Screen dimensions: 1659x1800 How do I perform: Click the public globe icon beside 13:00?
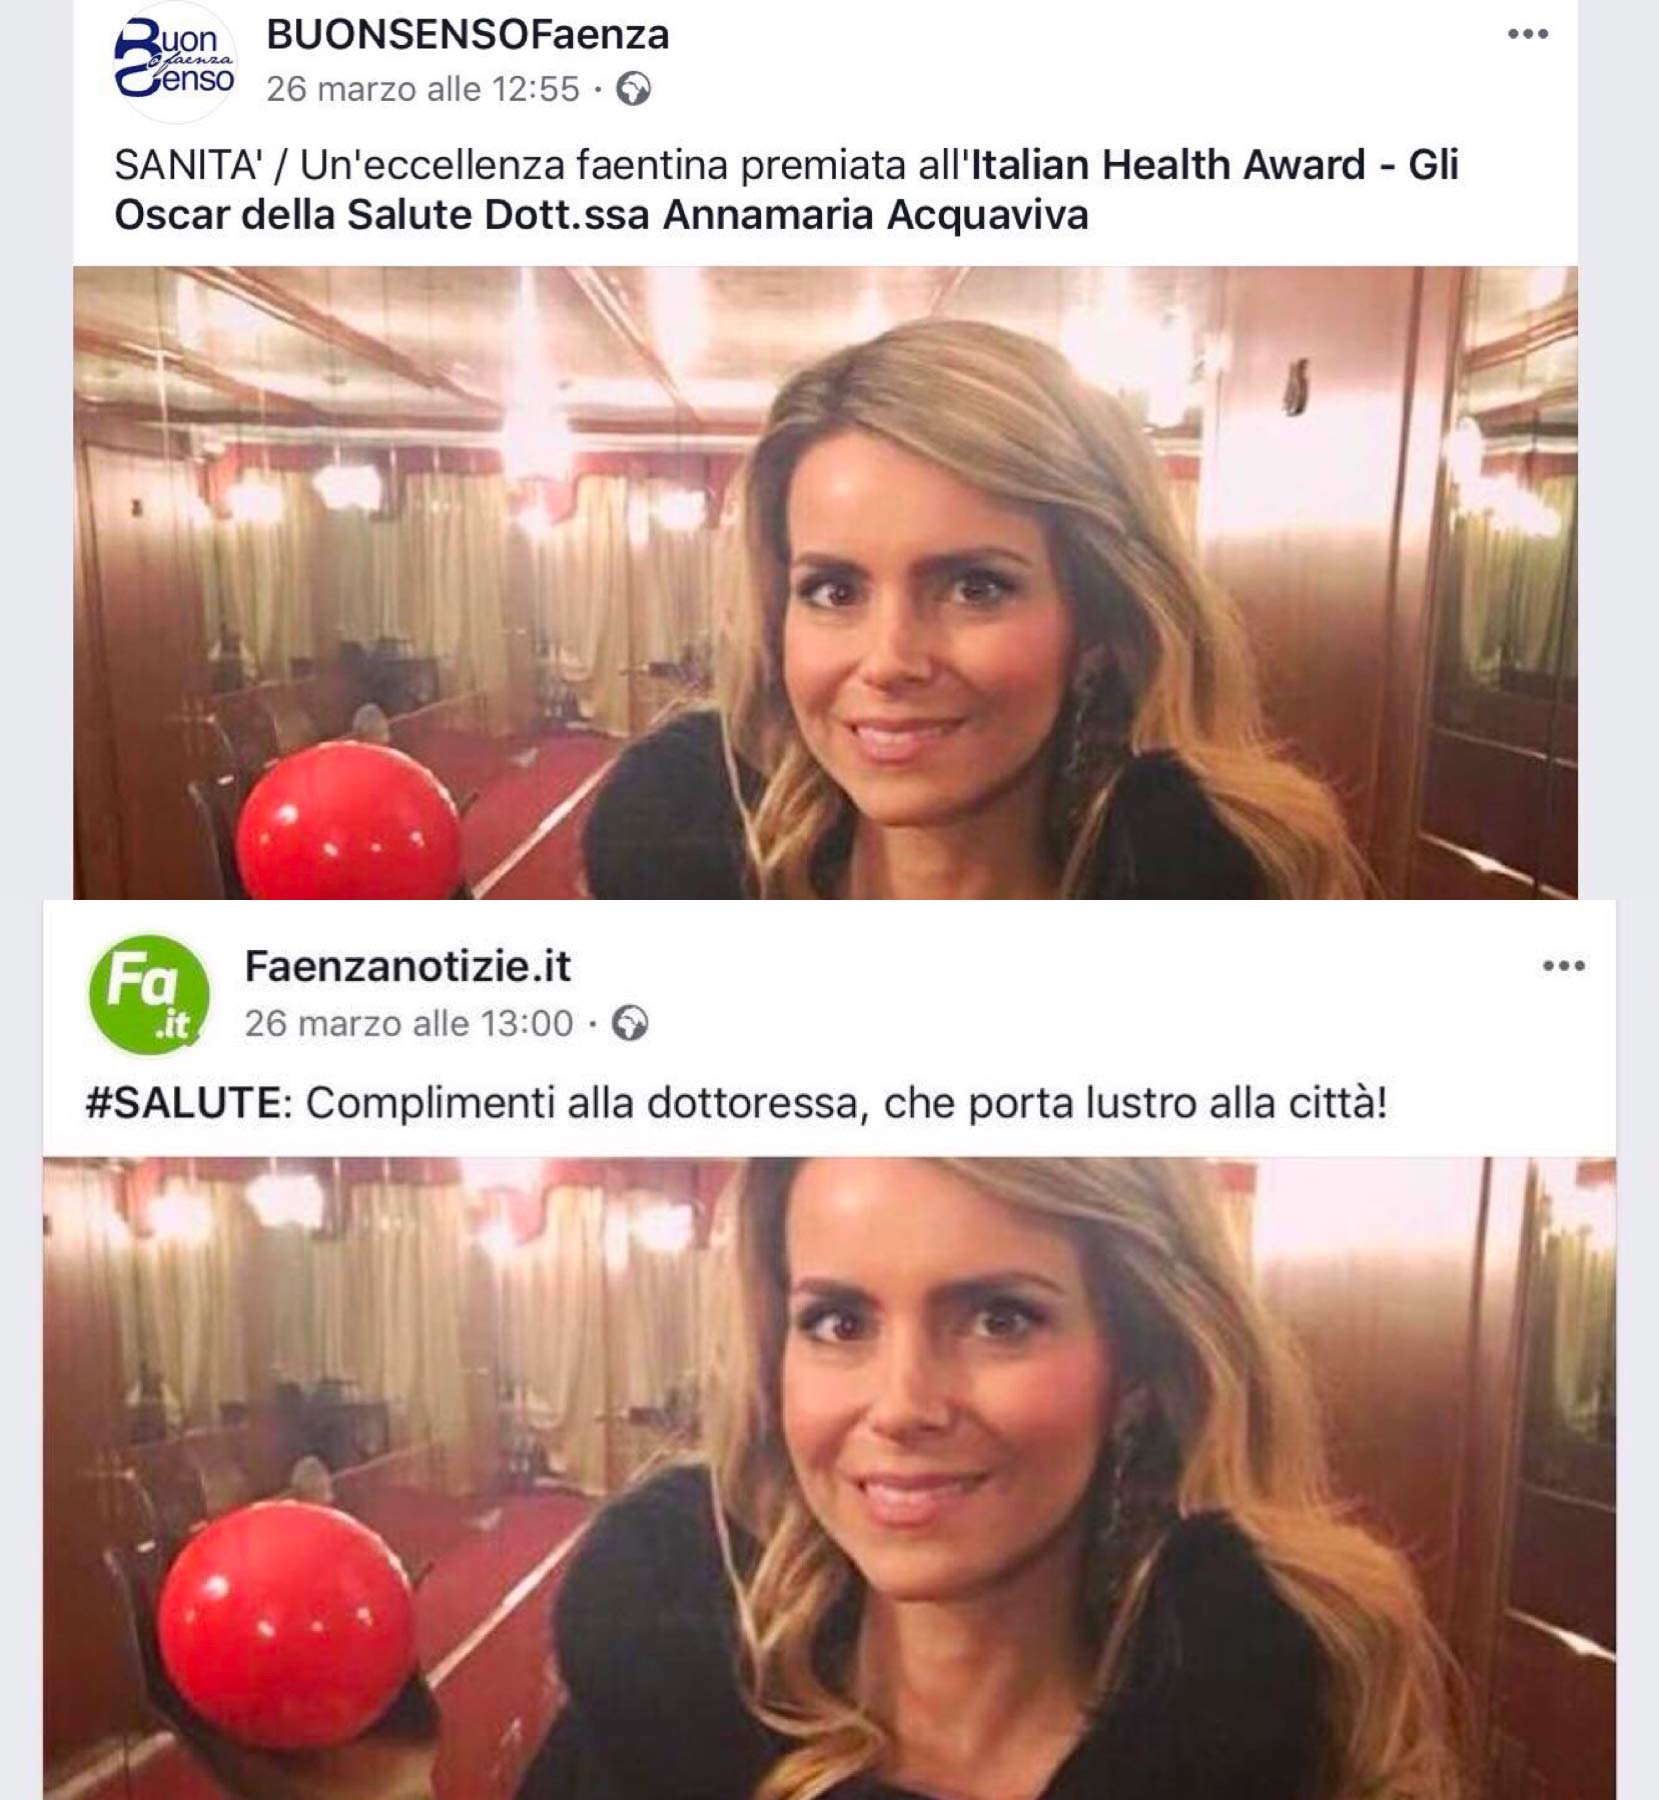point(630,1023)
